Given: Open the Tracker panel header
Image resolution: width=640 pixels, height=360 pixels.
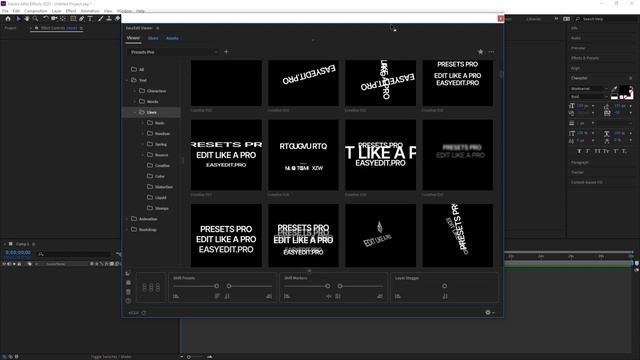Looking at the screenshot, I should [x=577, y=172].
